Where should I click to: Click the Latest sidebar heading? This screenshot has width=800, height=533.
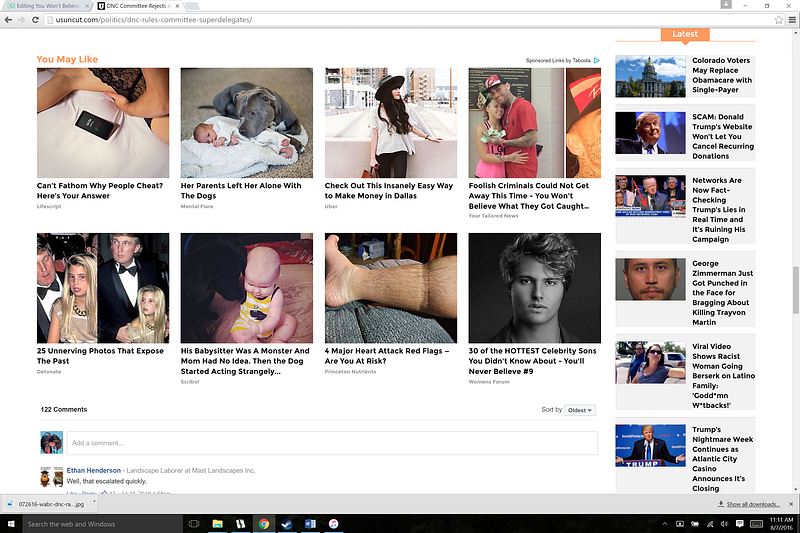point(685,34)
